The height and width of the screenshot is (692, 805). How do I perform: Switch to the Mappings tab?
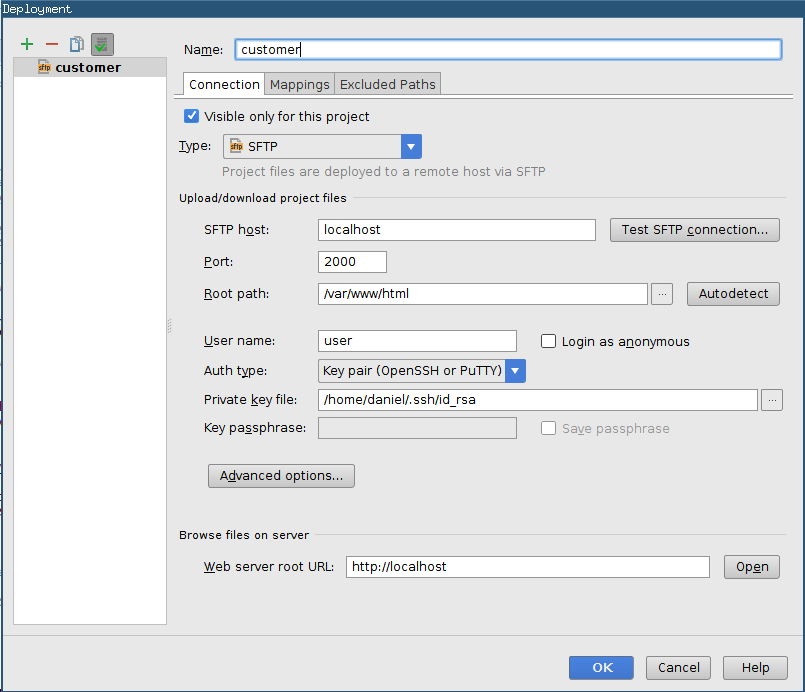coord(299,84)
